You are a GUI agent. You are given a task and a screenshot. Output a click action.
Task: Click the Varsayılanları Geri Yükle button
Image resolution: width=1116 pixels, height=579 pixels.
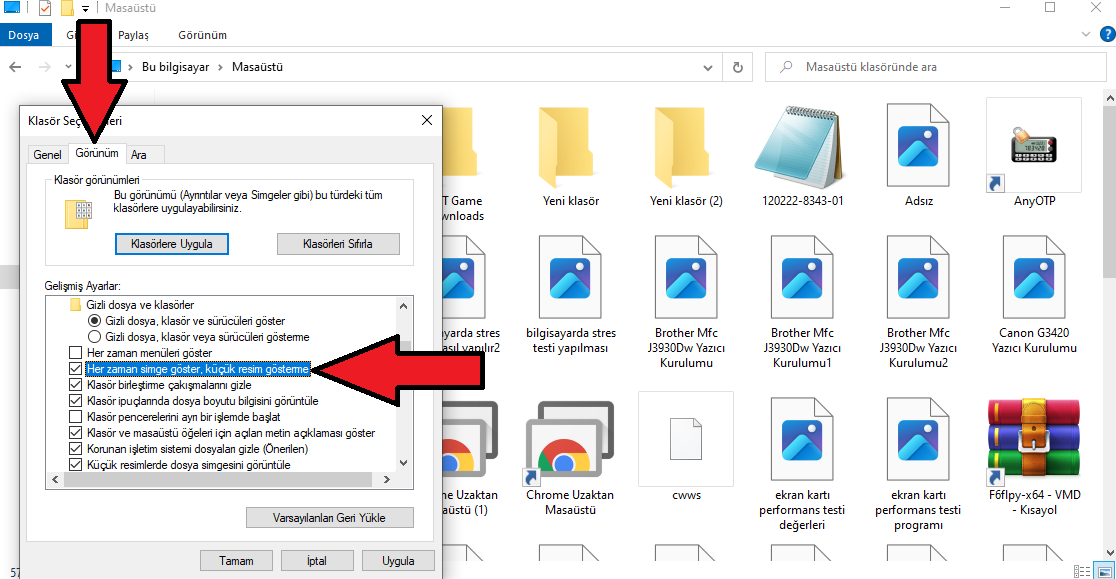point(329,517)
